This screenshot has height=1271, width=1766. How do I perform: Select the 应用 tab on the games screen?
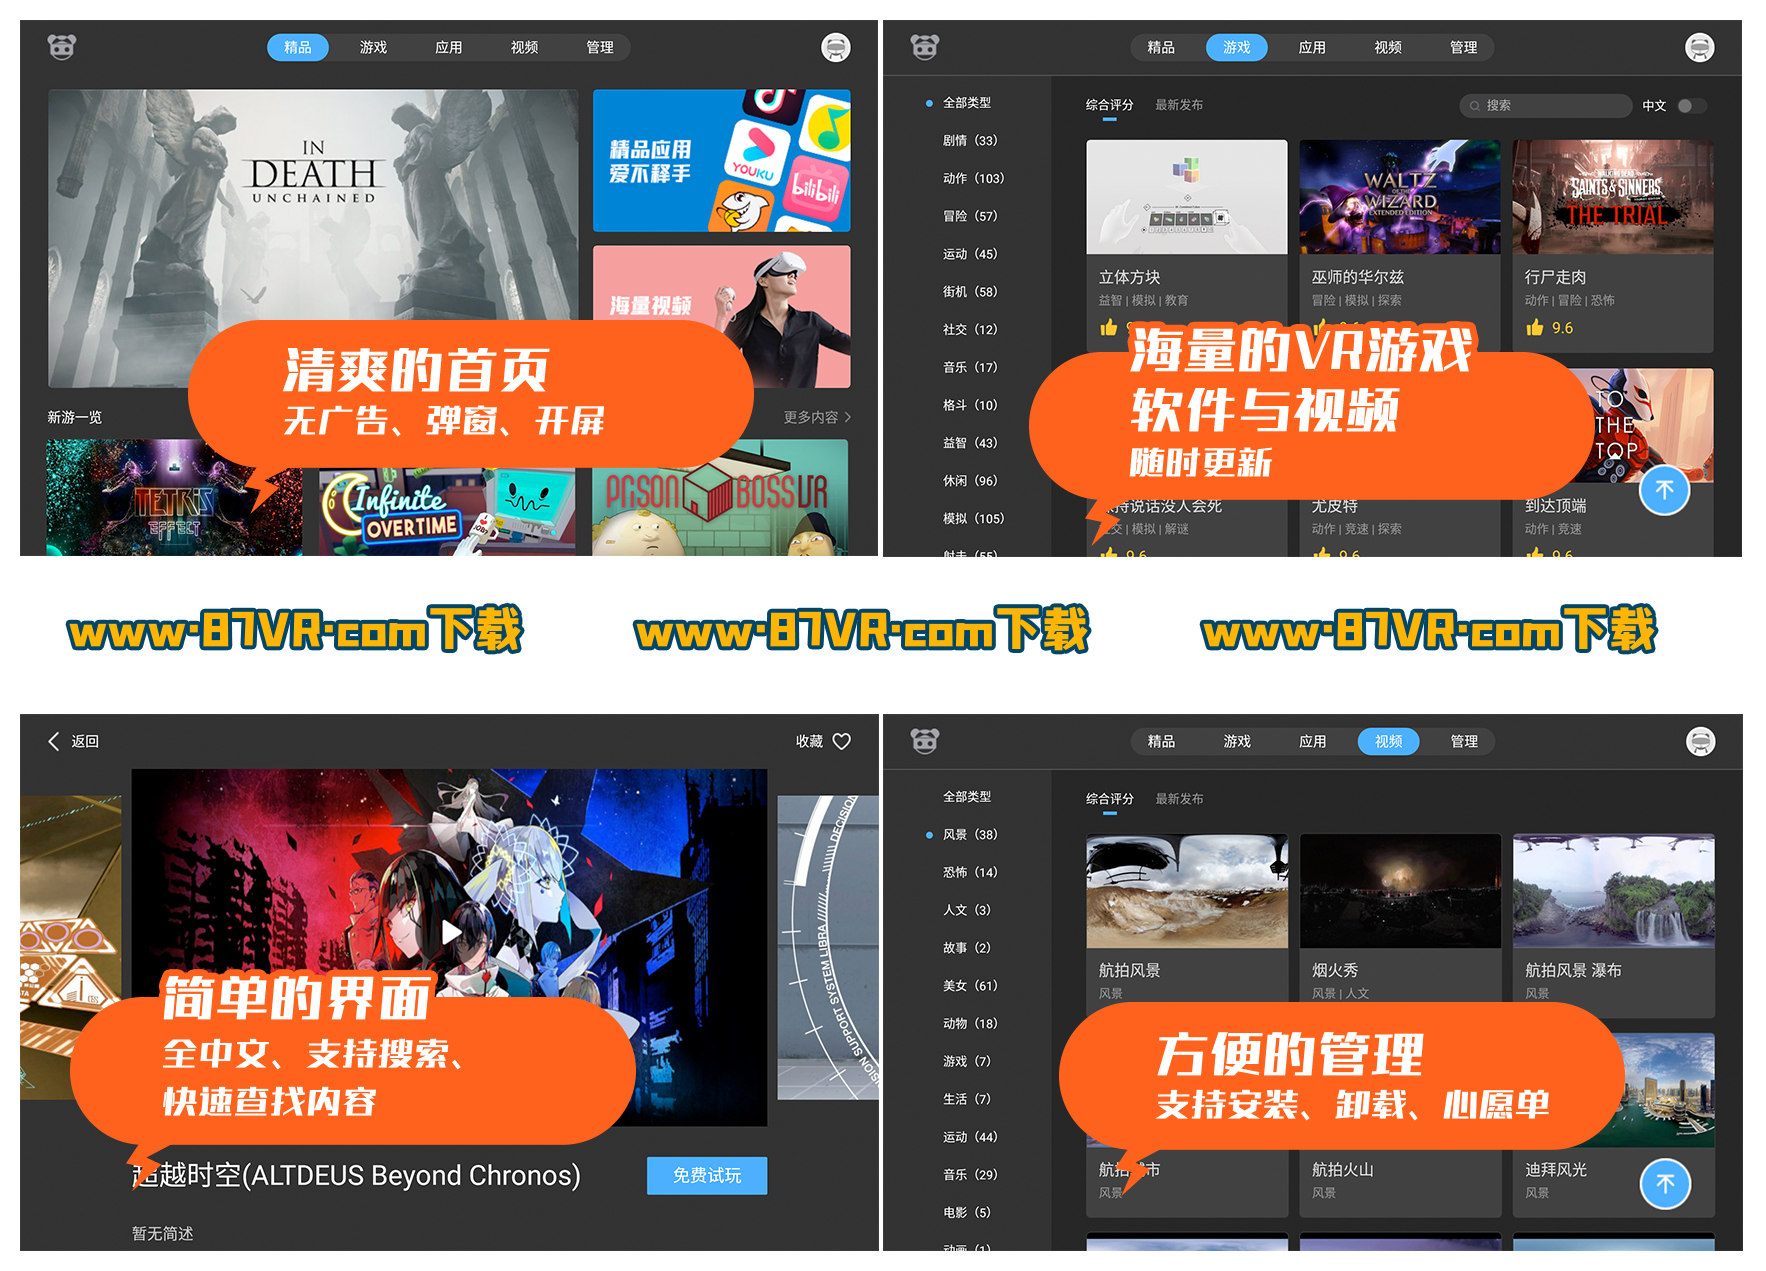pos(1312,47)
